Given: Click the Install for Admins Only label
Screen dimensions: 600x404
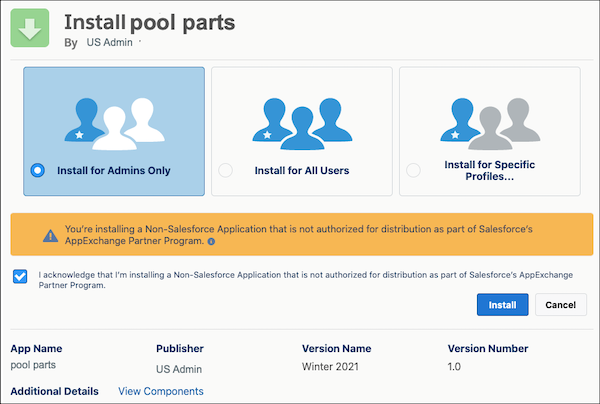Looking at the screenshot, I should coord(114,170).
